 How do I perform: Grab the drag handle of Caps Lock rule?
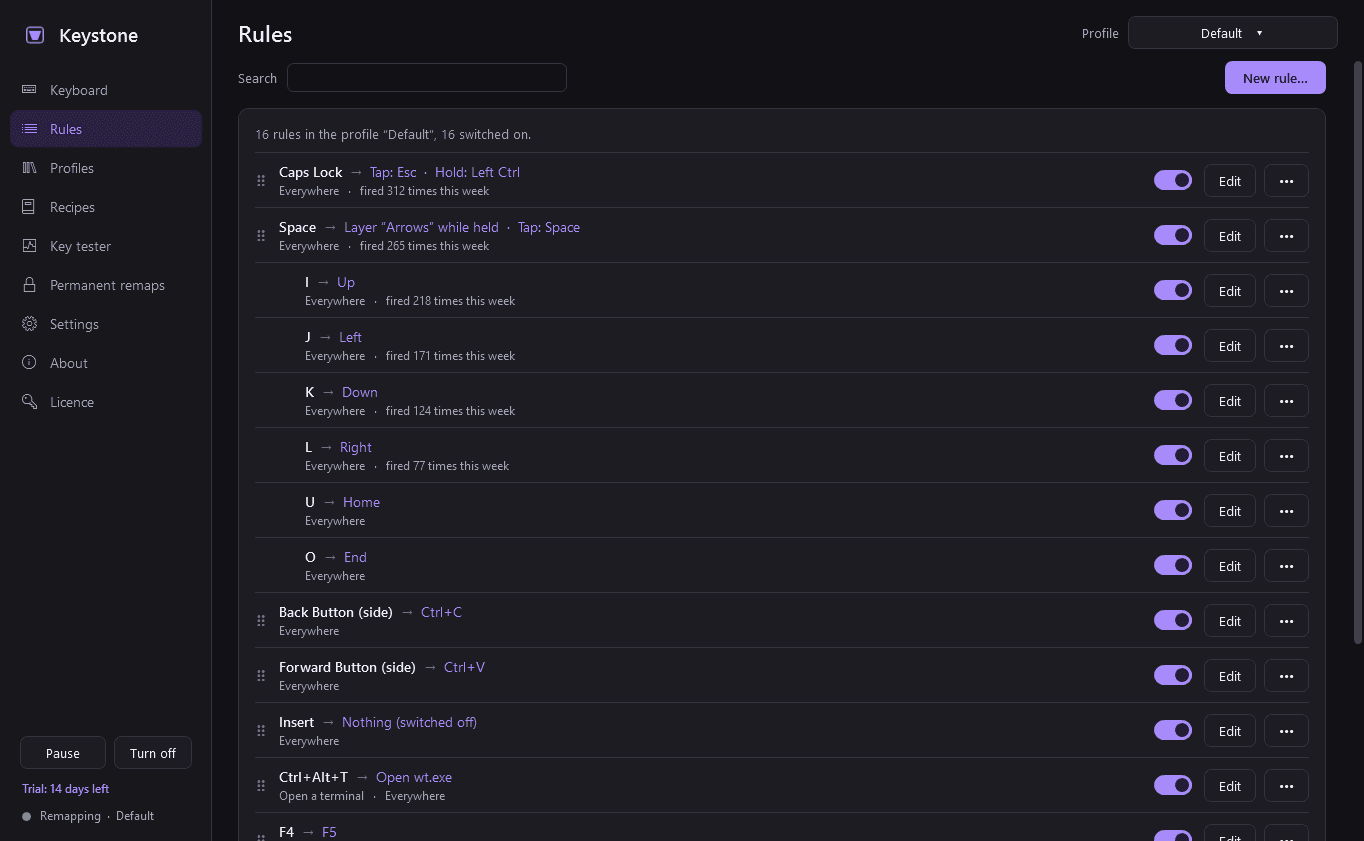(261, 181)
